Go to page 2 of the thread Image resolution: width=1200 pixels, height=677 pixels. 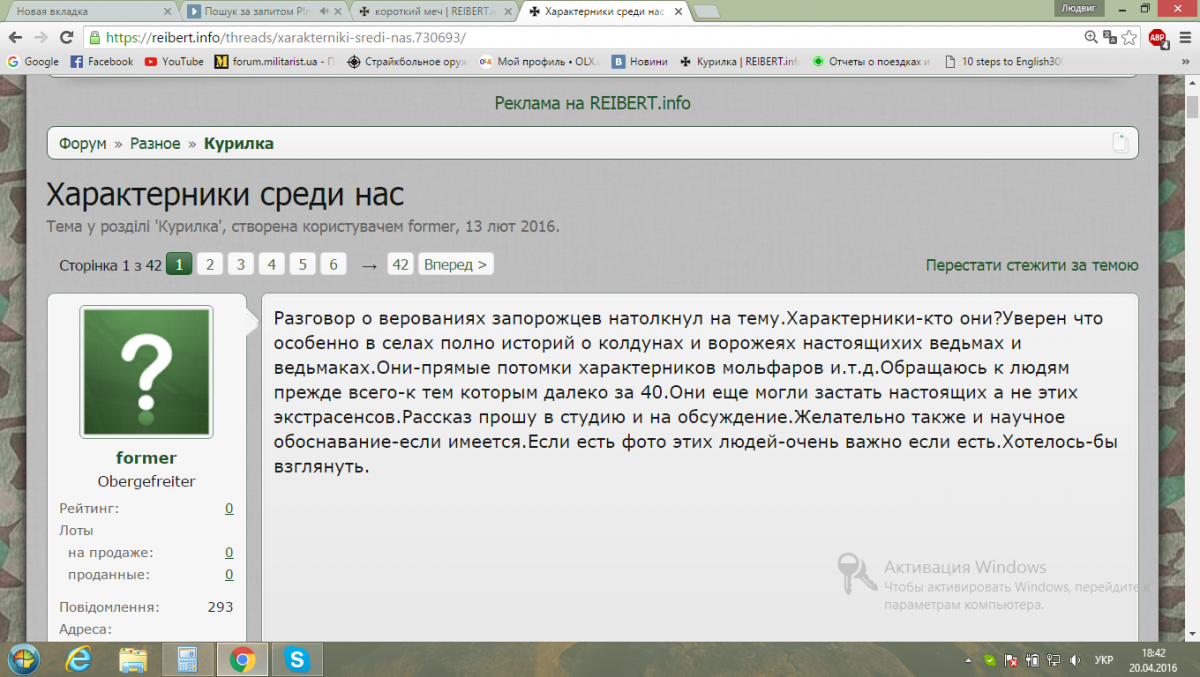(209, 265)
